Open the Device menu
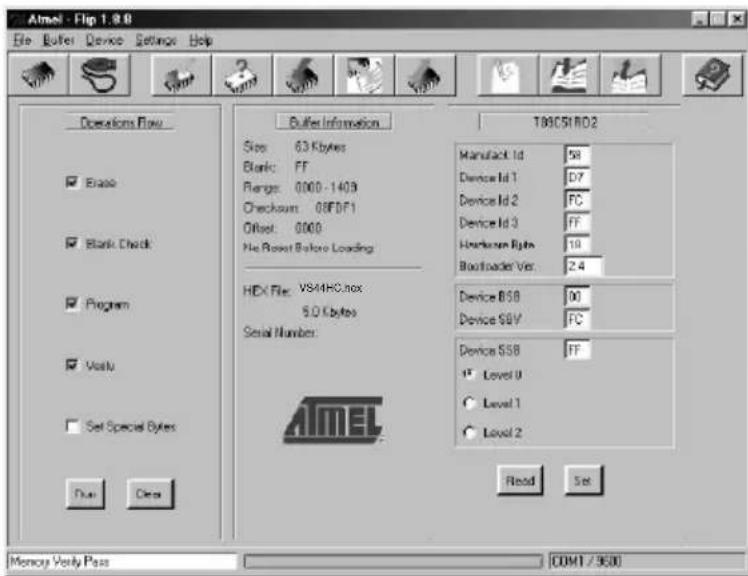The width and height of the screenshot is (748, 576). pos(104,40)
